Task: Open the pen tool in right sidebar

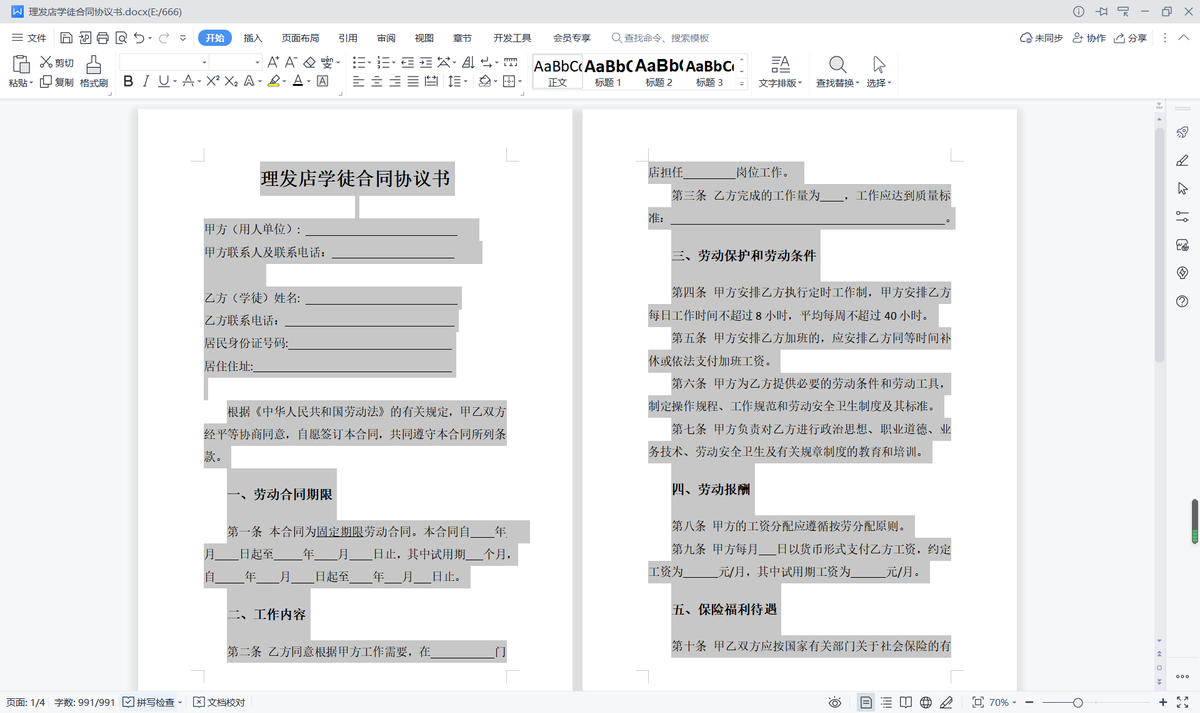Action: [1182, 160]
